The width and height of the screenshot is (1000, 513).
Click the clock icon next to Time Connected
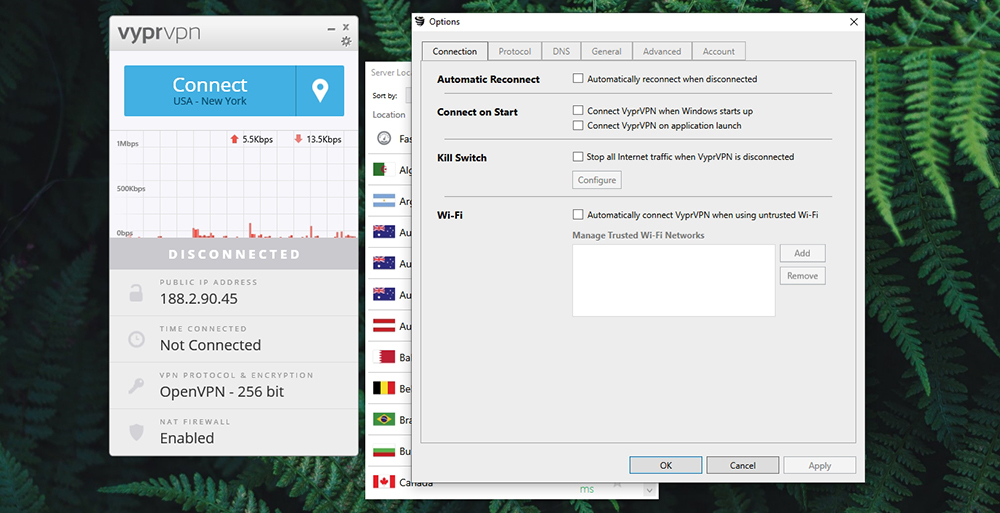point(136,339)
